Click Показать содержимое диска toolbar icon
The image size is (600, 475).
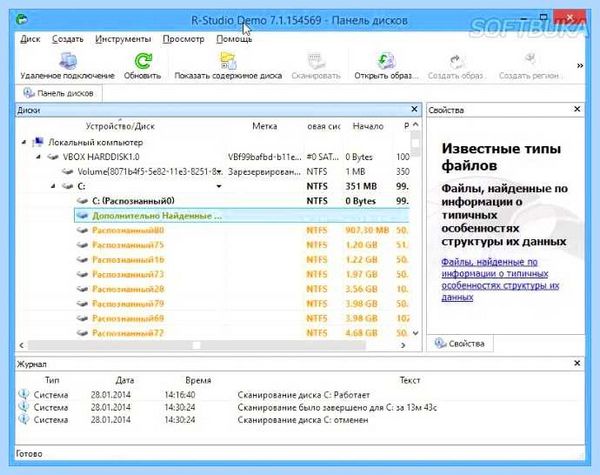pyautogui.click(x=228, y=60)
